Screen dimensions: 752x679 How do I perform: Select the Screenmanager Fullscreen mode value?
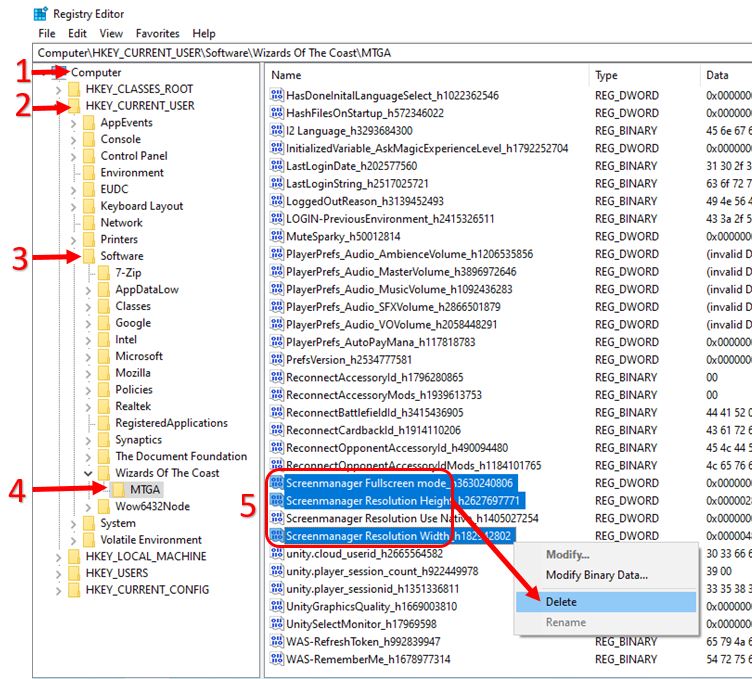[x=399, y=483]
